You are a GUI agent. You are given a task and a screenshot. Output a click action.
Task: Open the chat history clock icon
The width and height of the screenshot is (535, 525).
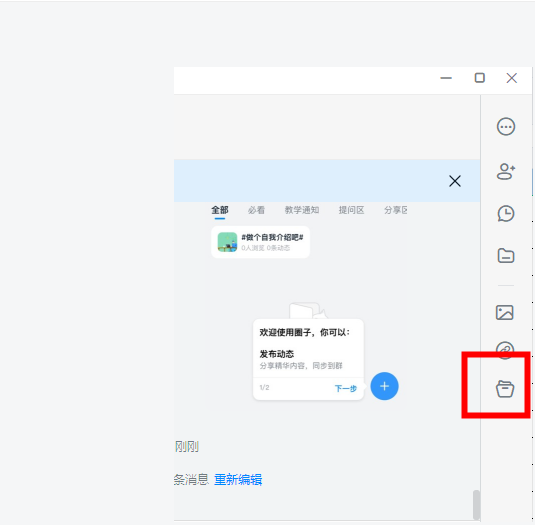click(x=506, y=214)
